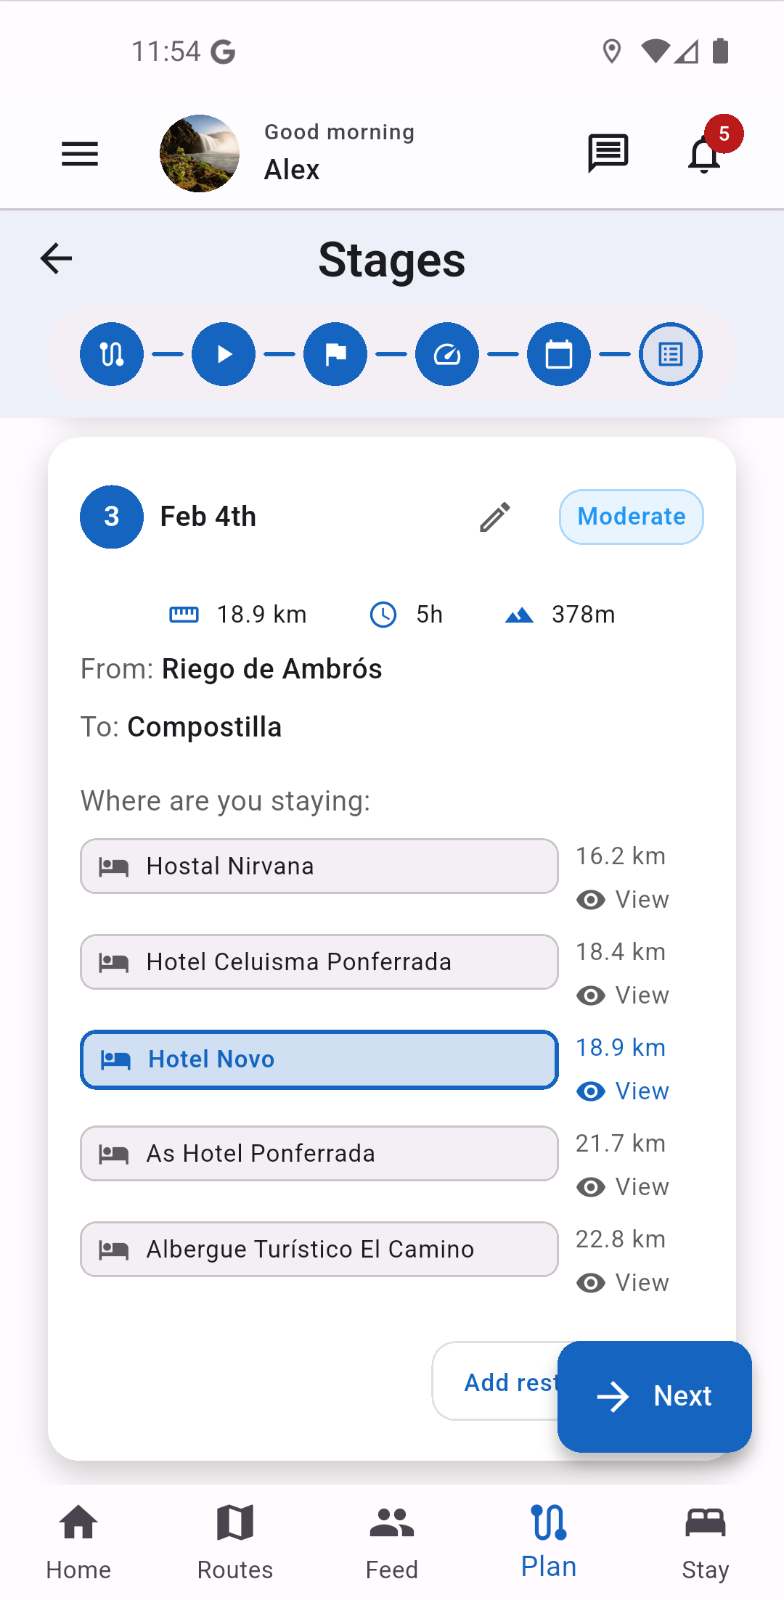Switch to the Routes tab
784x1600 pixels.
(x=235, y=1542)
